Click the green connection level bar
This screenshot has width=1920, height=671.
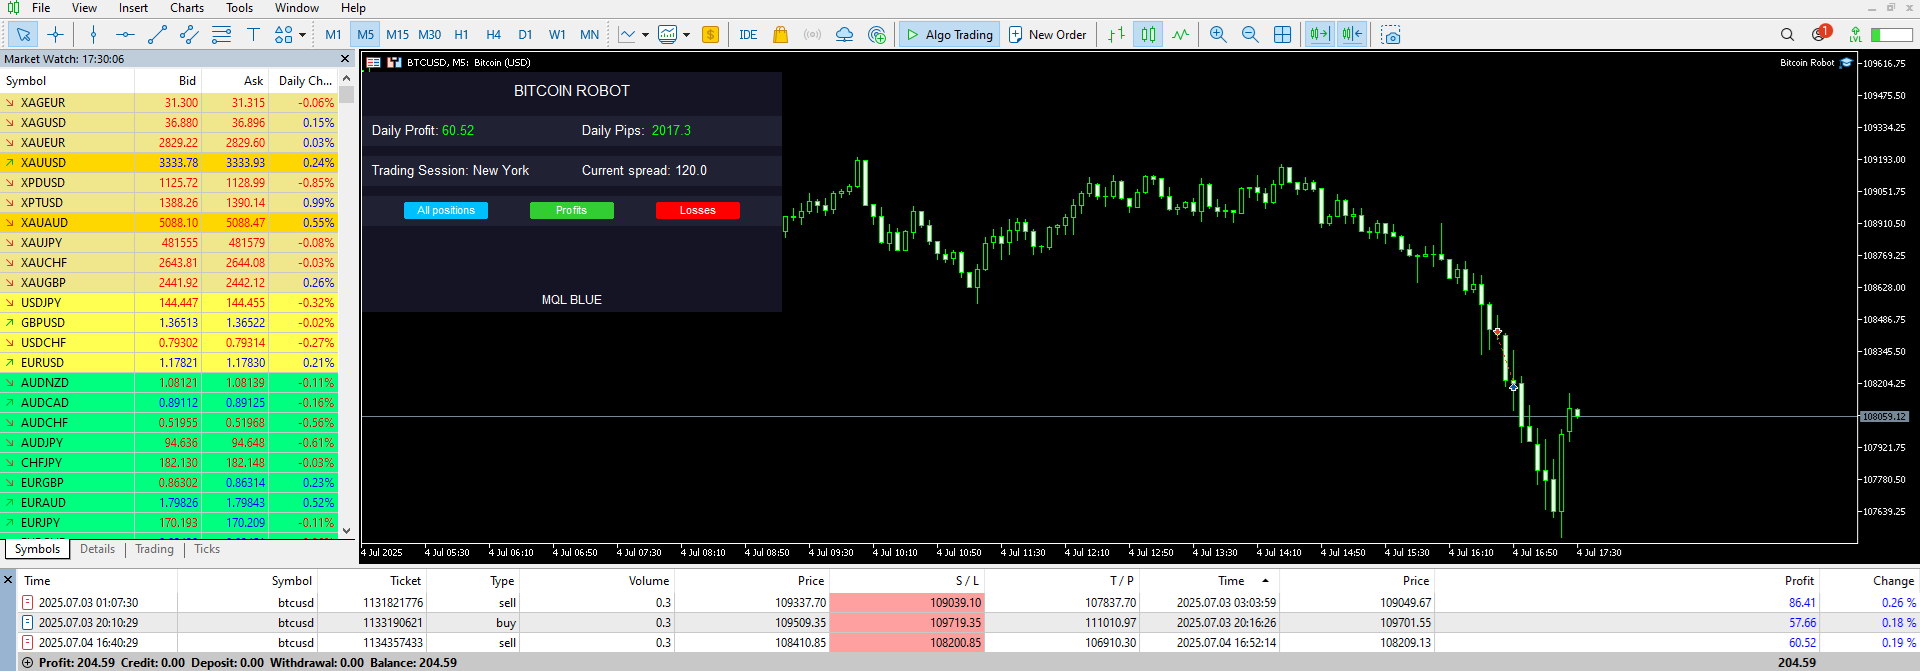point(1891,35)
